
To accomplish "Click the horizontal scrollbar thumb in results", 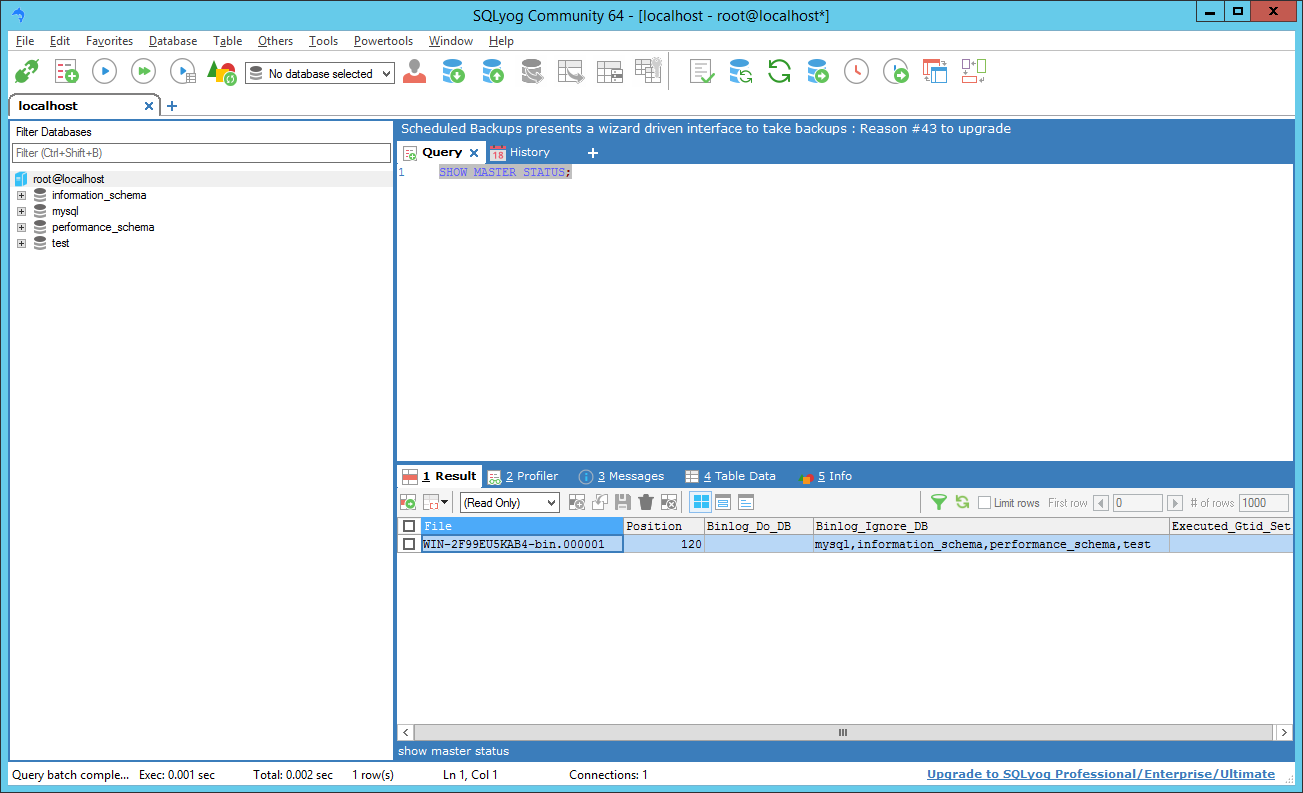I will pyautogui.click(x=843, y=733).
